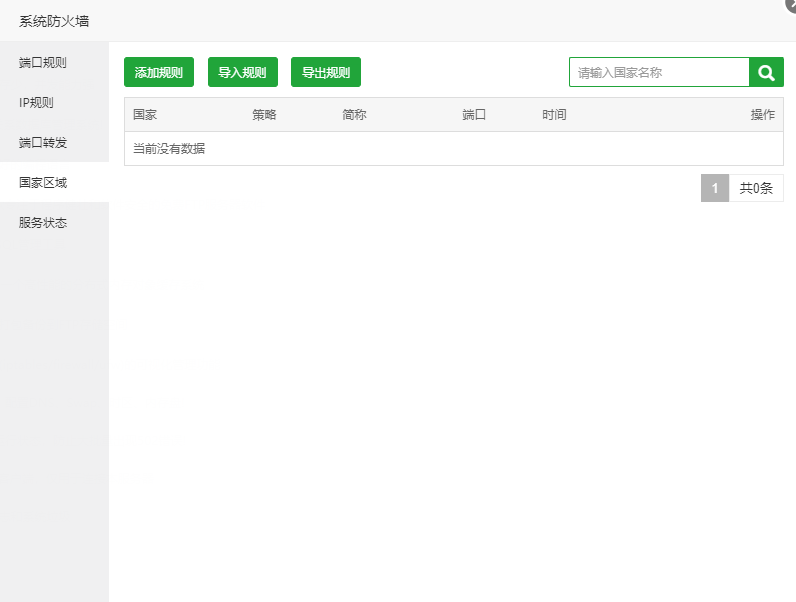The width and height of the screenshot is (796, 602).
Task: Click the 导入规则 button
Action: pos(243,72)
